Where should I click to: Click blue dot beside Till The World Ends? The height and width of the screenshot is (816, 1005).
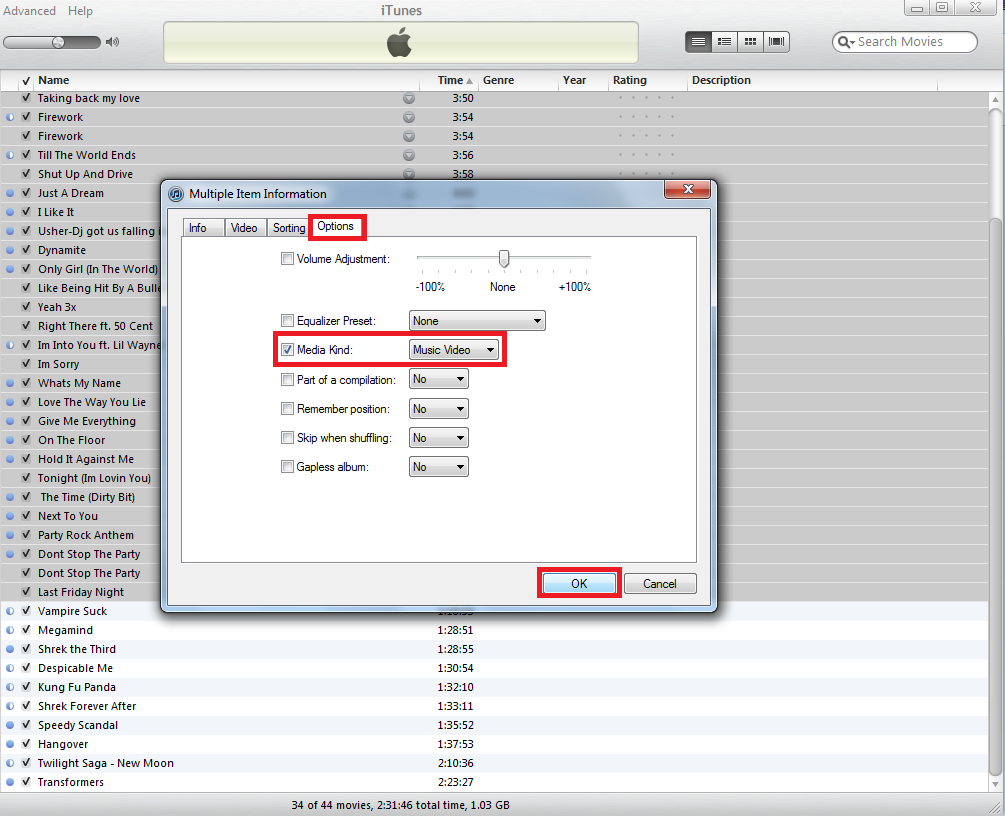pyautogui.click(x=10, y=155)
